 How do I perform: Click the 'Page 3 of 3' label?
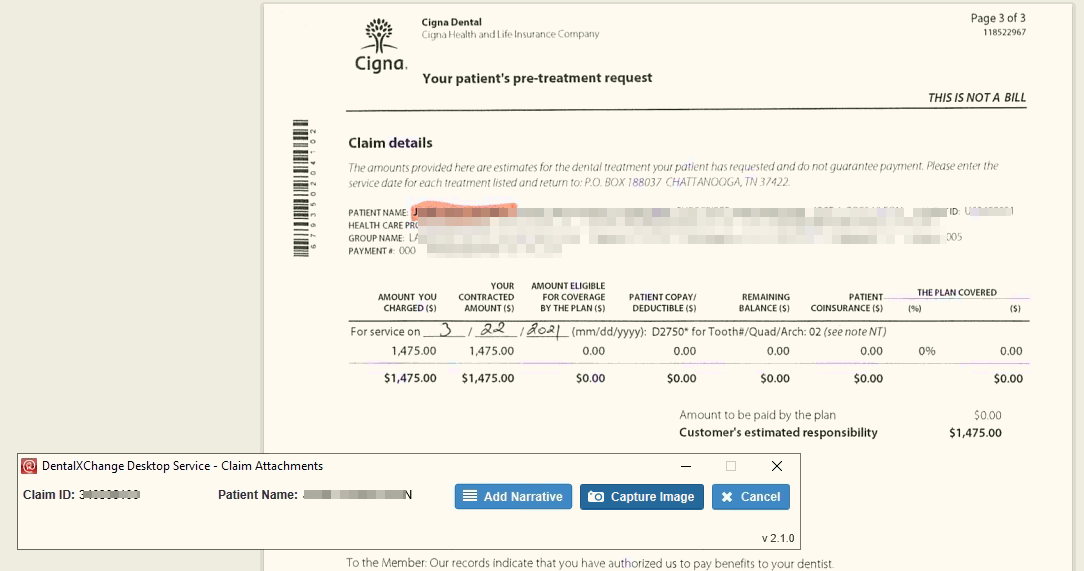click(998, 18)
